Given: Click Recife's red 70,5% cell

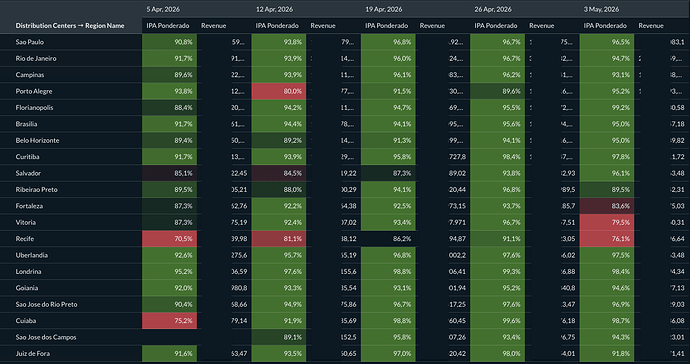Looking at the screenshot, I should point(169,239).
